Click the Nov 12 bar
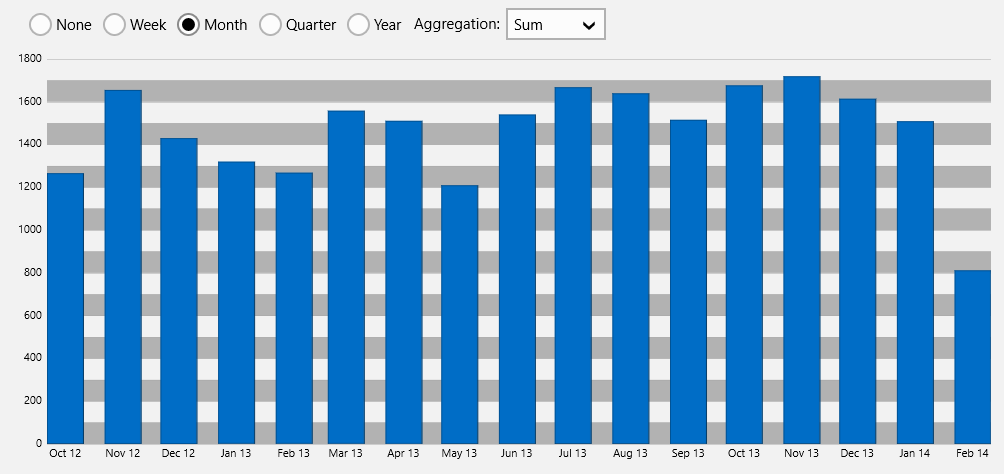Image resolution: width=1004 pixels, height=474 pixels. tap(123, 266)
